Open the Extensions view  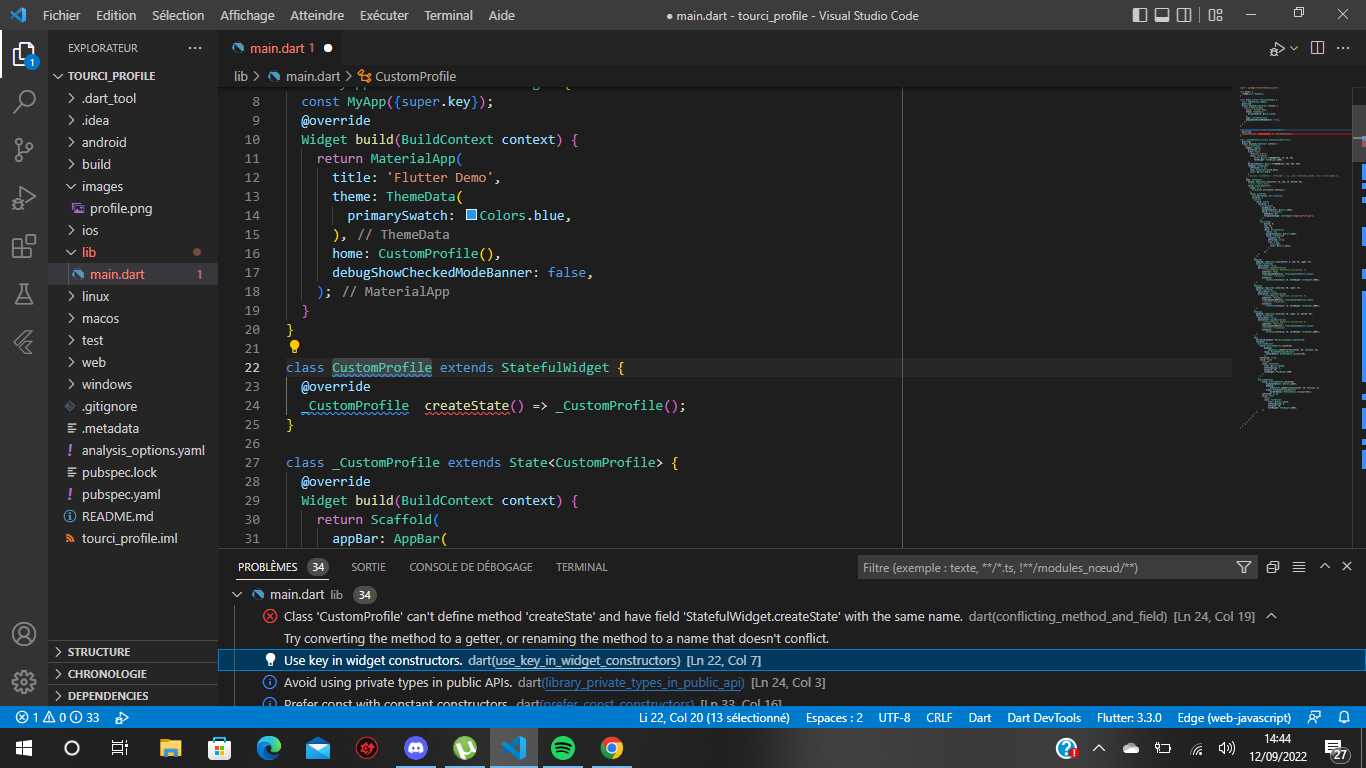pos(24,246)
